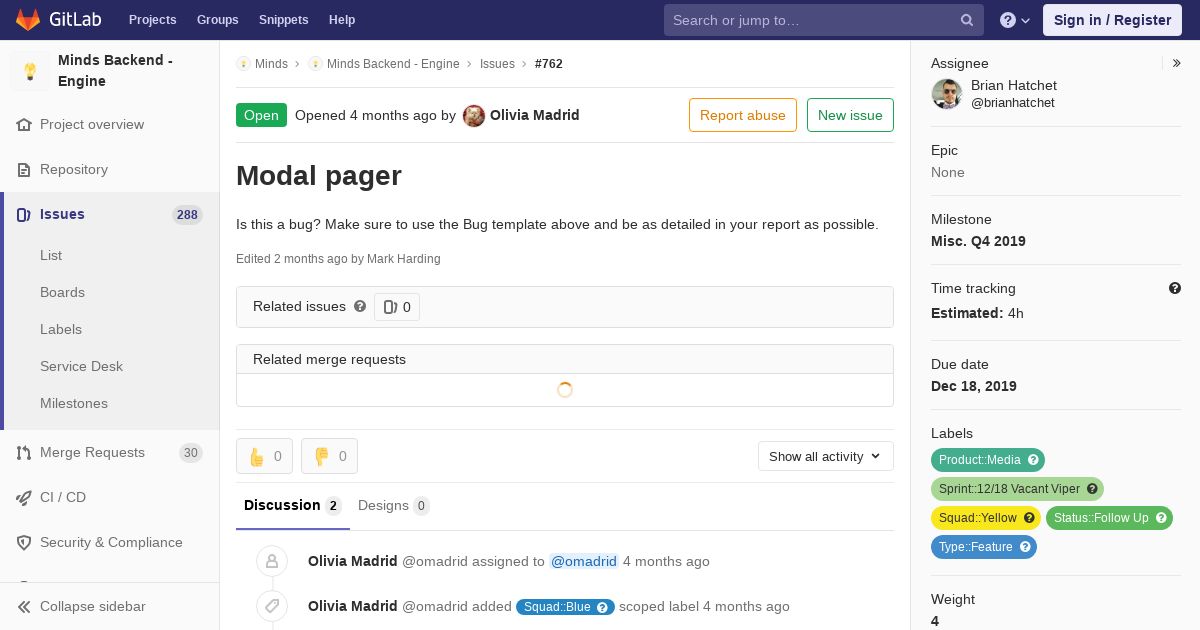Collapse the right sidebar with double arrow
The height and width of the screenshot is (630, 1200).
tap(1177, 63)
